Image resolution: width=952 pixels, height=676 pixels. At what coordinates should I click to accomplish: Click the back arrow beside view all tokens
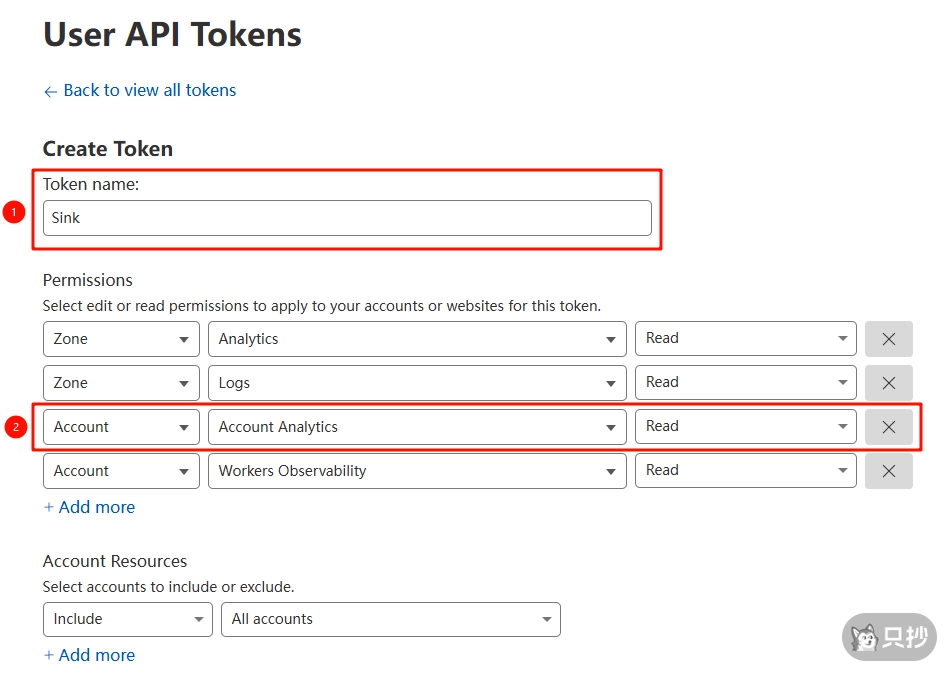pos(50,90)
